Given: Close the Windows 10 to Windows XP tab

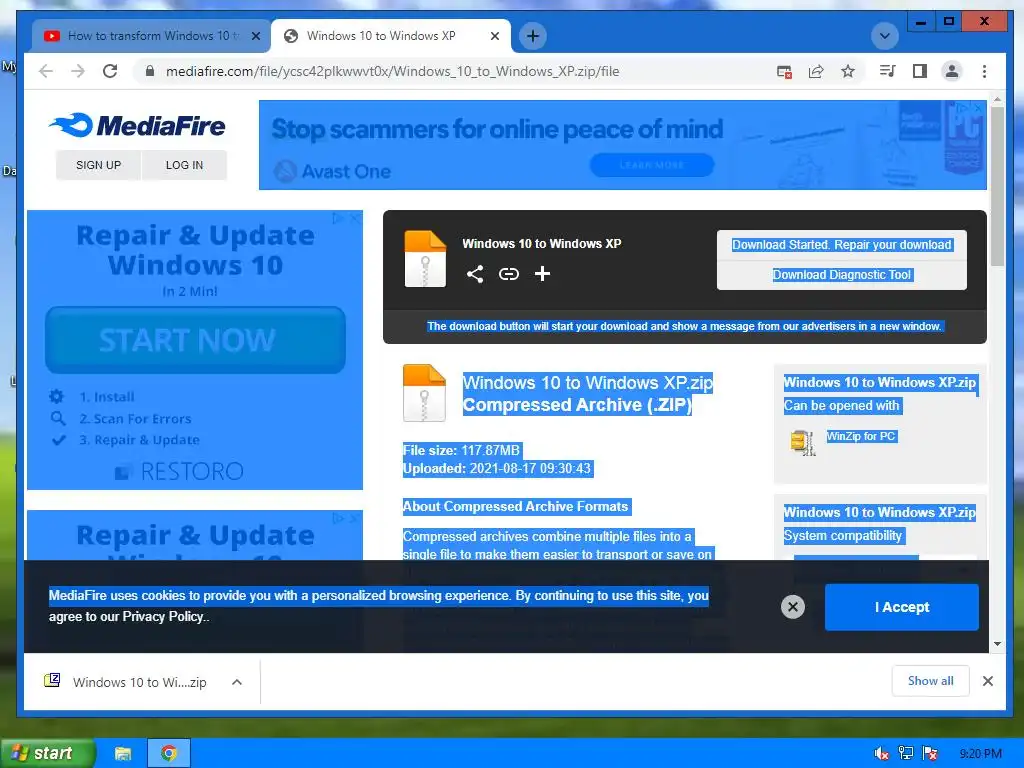Looking at the screenshot, I should [x=495, y=36].
